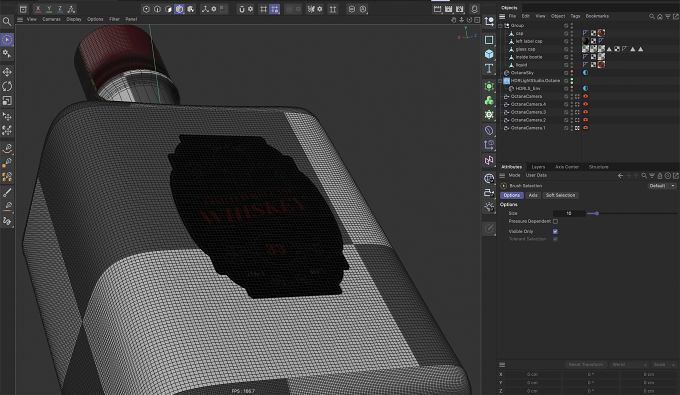Uncheck the Visible Only checkbox
Image resolution: width=680 pixels, height=395 pixels.
tap(555, 232)
